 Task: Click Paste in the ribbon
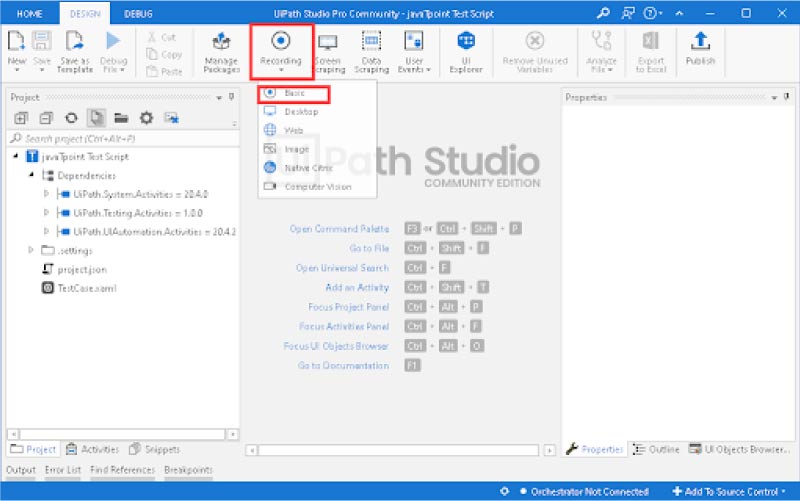(x=164, y=71)
